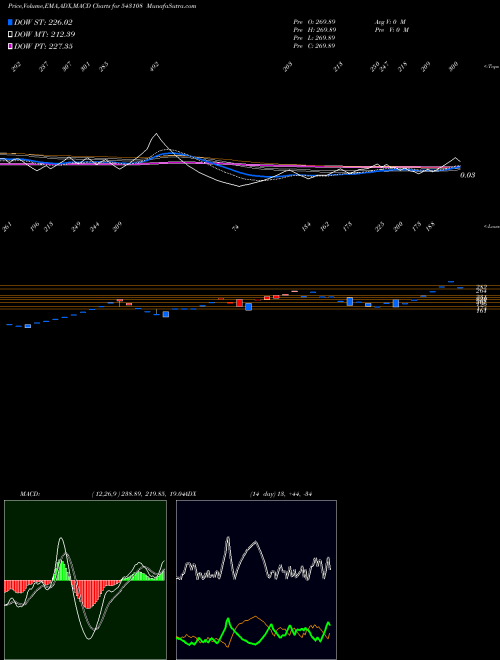Click the 161 price level label at right

point(481,310)
